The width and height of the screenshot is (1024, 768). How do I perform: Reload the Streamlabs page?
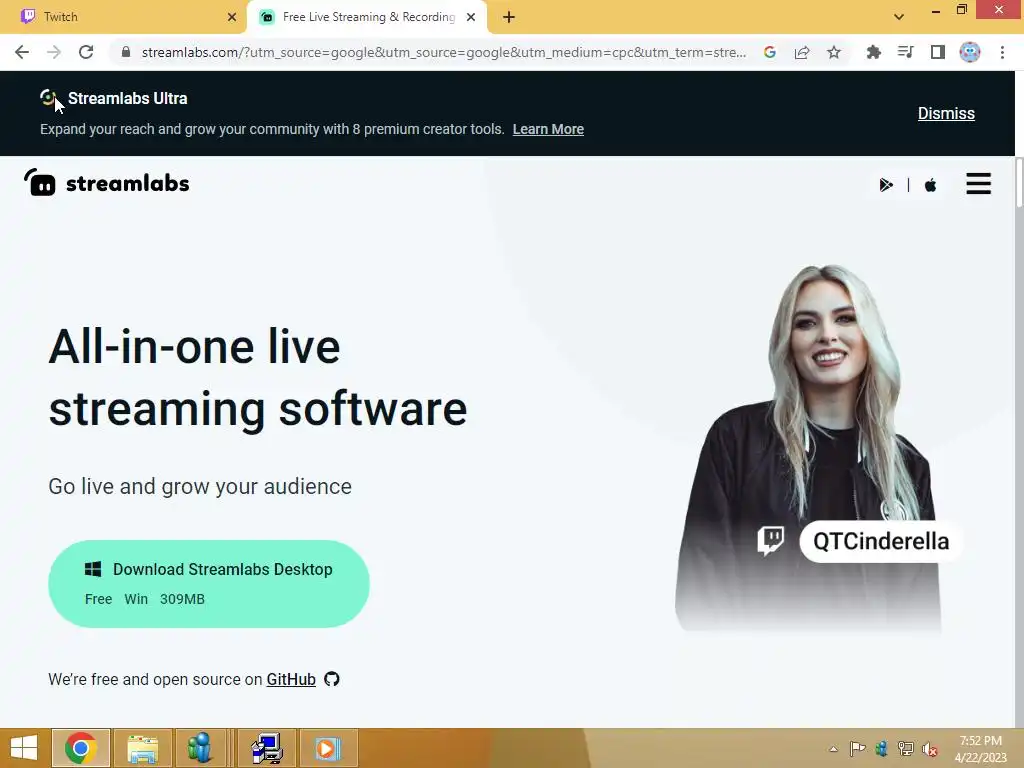tap(86, 52)
